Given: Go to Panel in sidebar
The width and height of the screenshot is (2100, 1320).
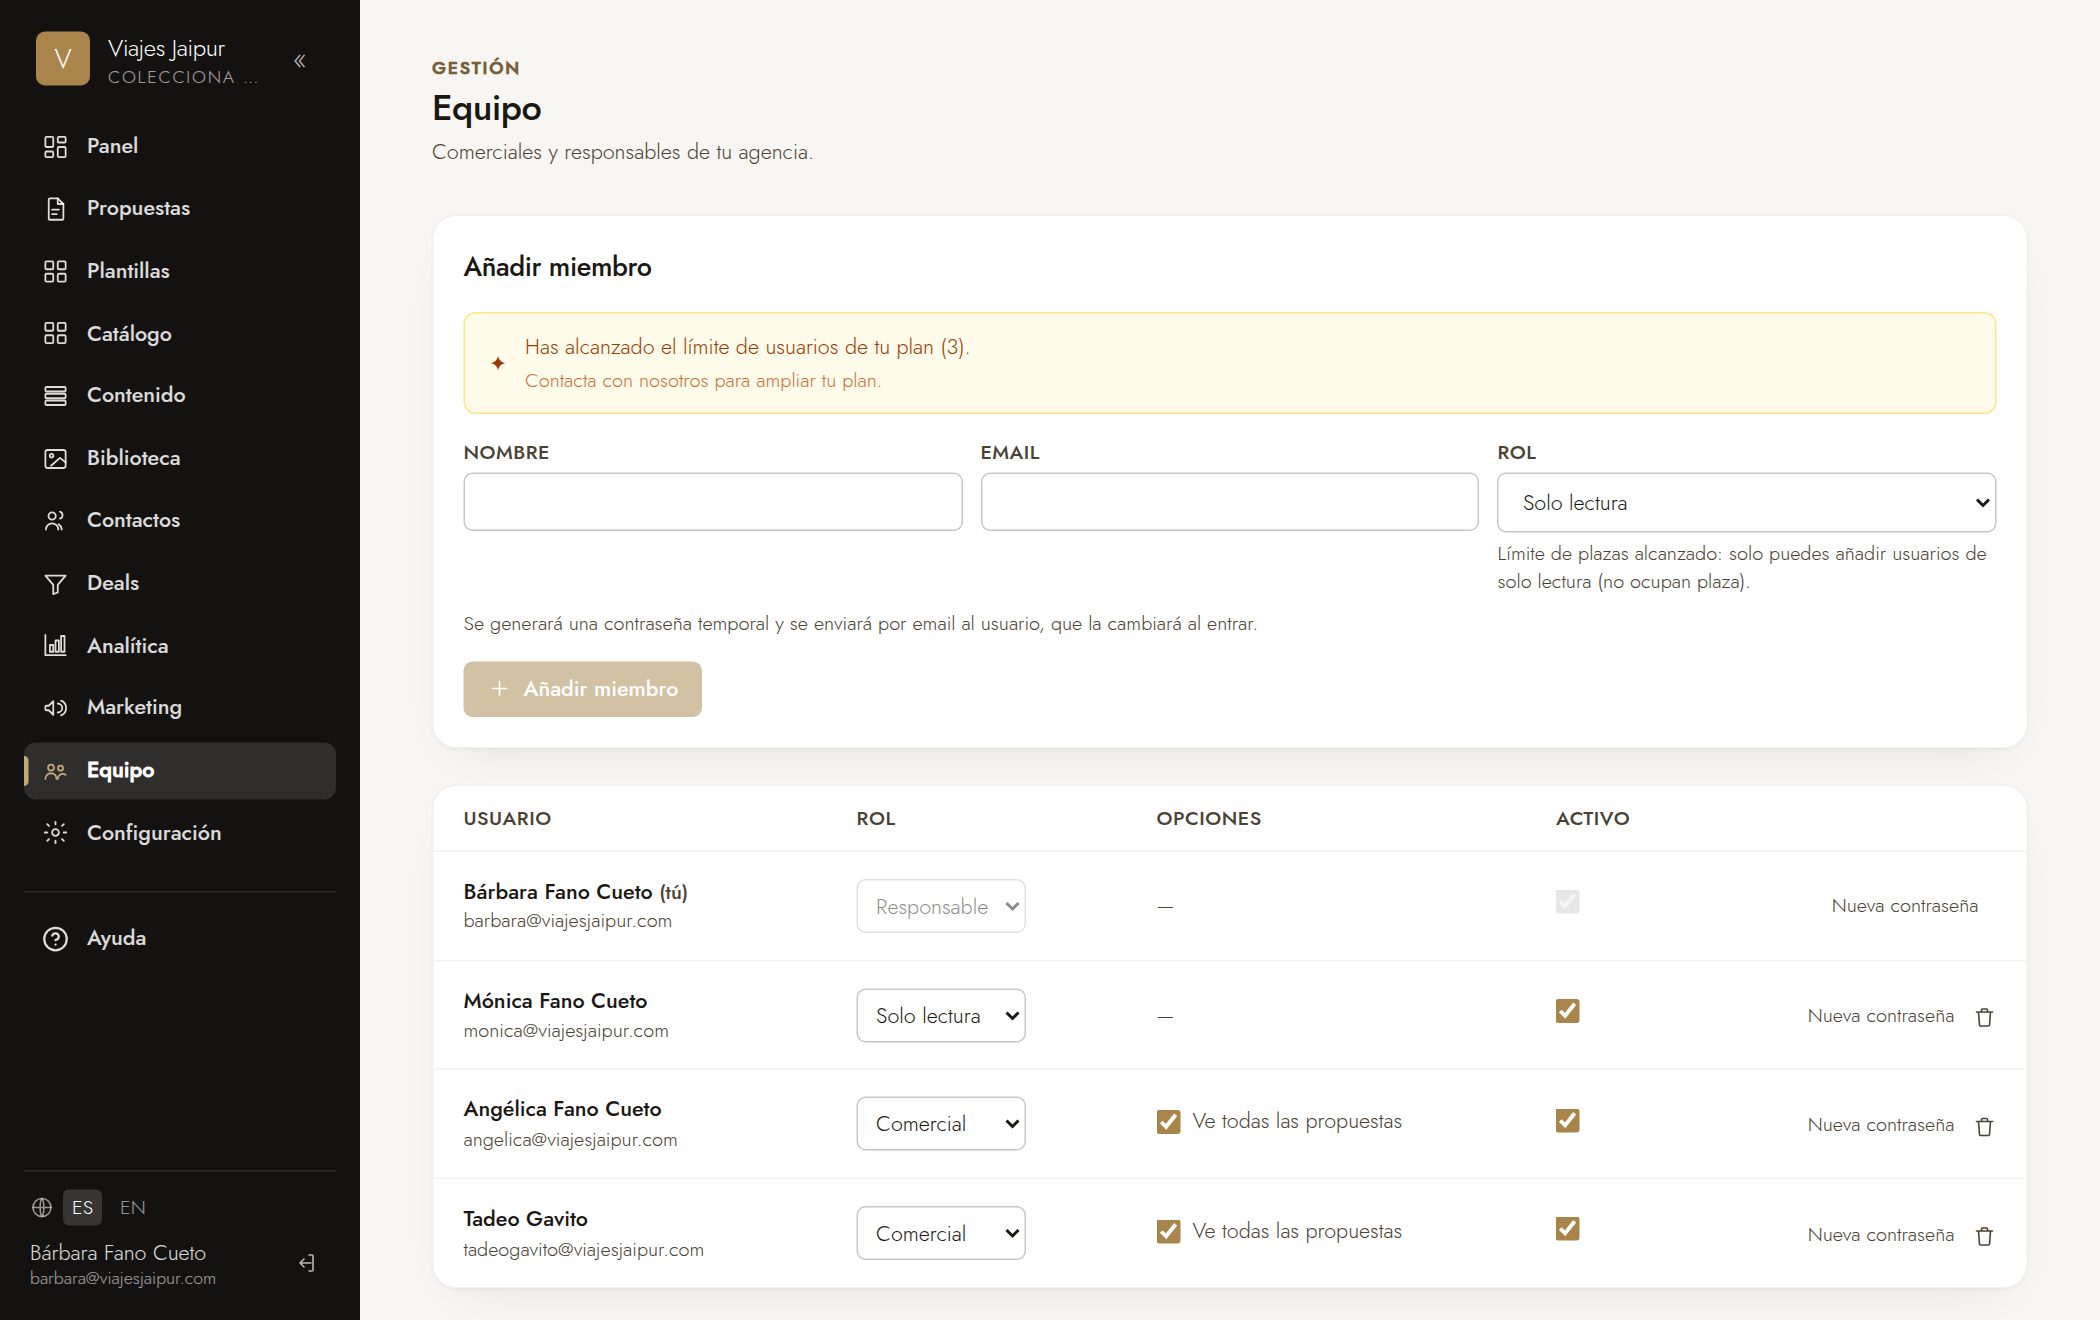Looking at the screenshot, I should 180,147.
